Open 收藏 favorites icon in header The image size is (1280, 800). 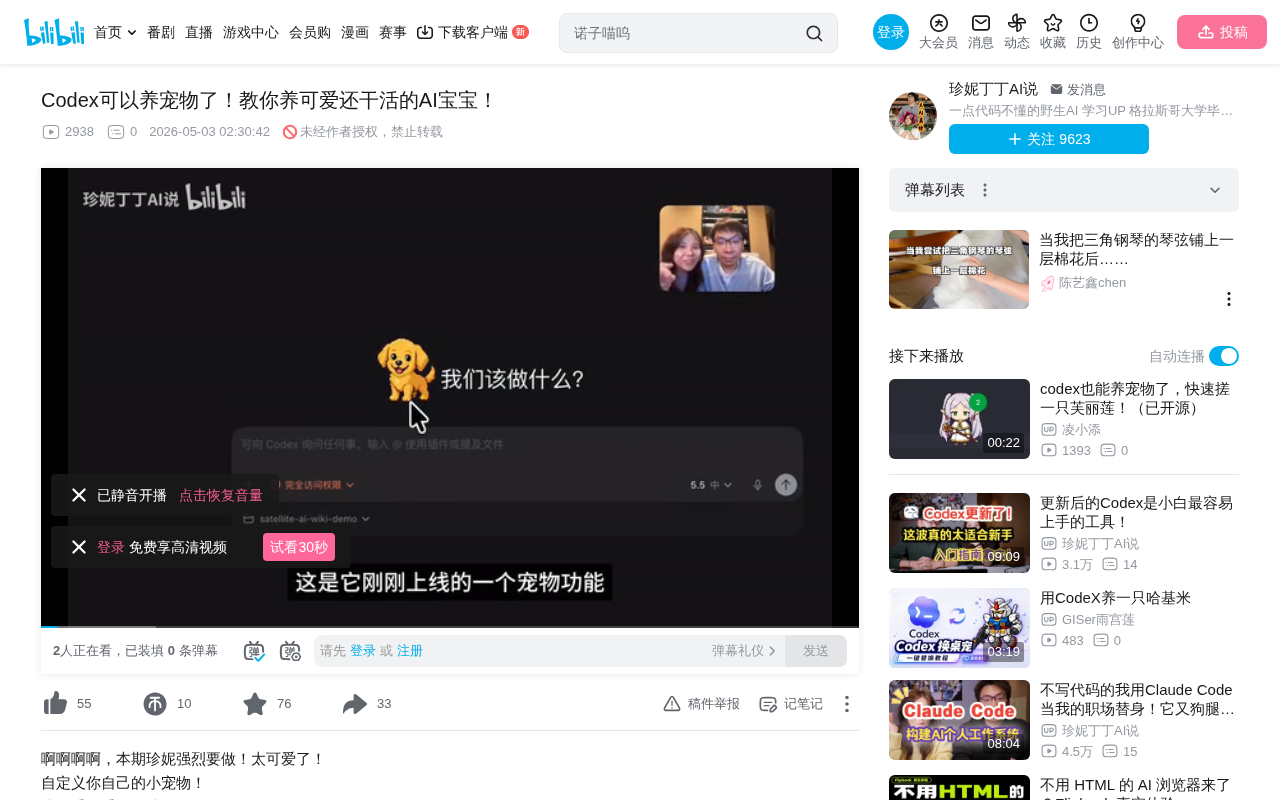point(1053,32)
